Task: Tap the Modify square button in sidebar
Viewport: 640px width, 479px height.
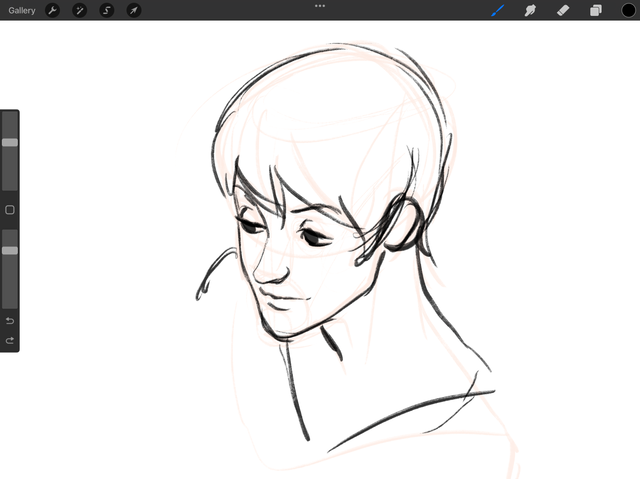Action: pyautogui.click(x=10, y=210)
